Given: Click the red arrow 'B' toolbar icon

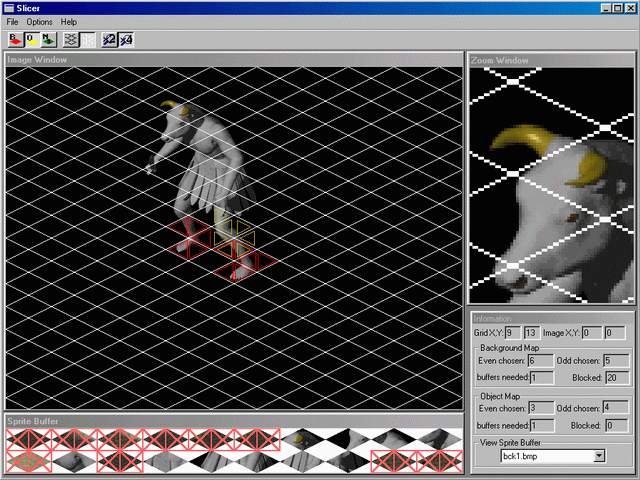Looking at the screenshot, I should (15, 39).
